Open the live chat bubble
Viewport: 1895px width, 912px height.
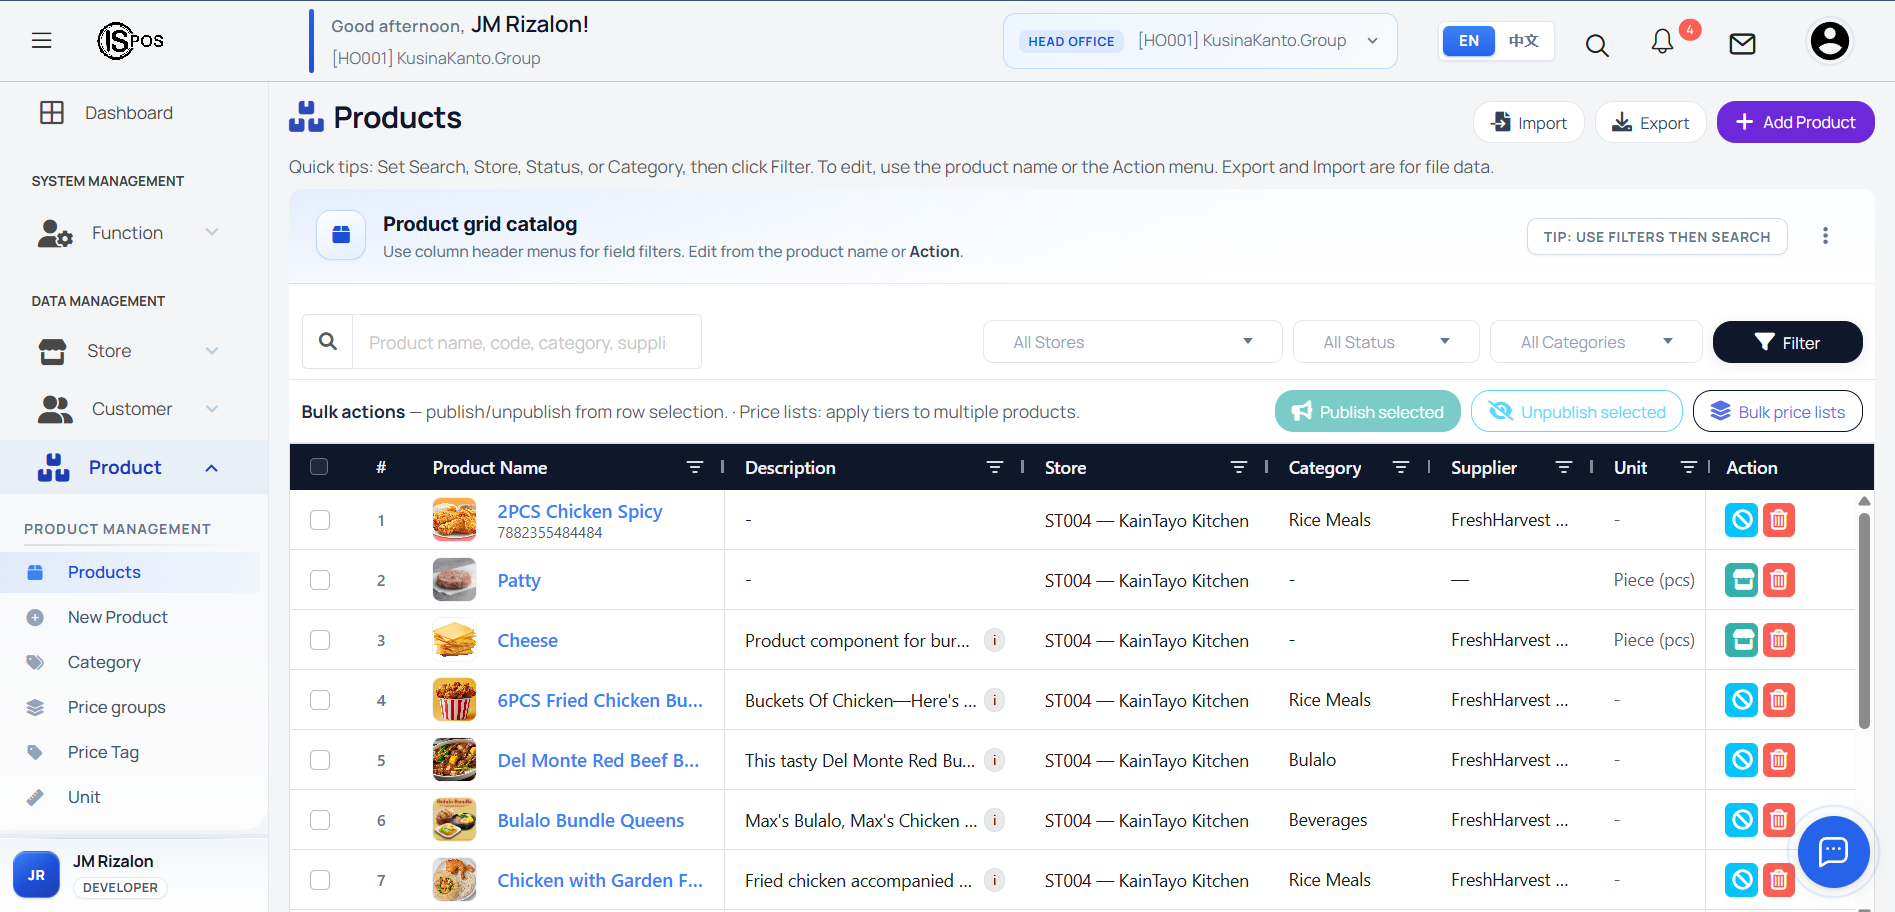(1833, 852)
